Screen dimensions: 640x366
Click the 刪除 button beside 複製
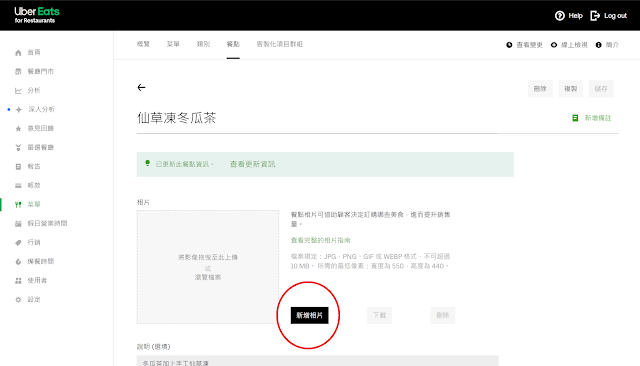tap(540, 89)
